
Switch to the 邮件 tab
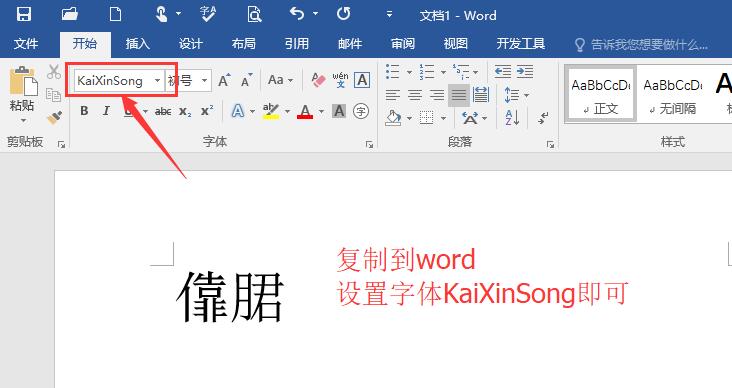tap(350, 44)
